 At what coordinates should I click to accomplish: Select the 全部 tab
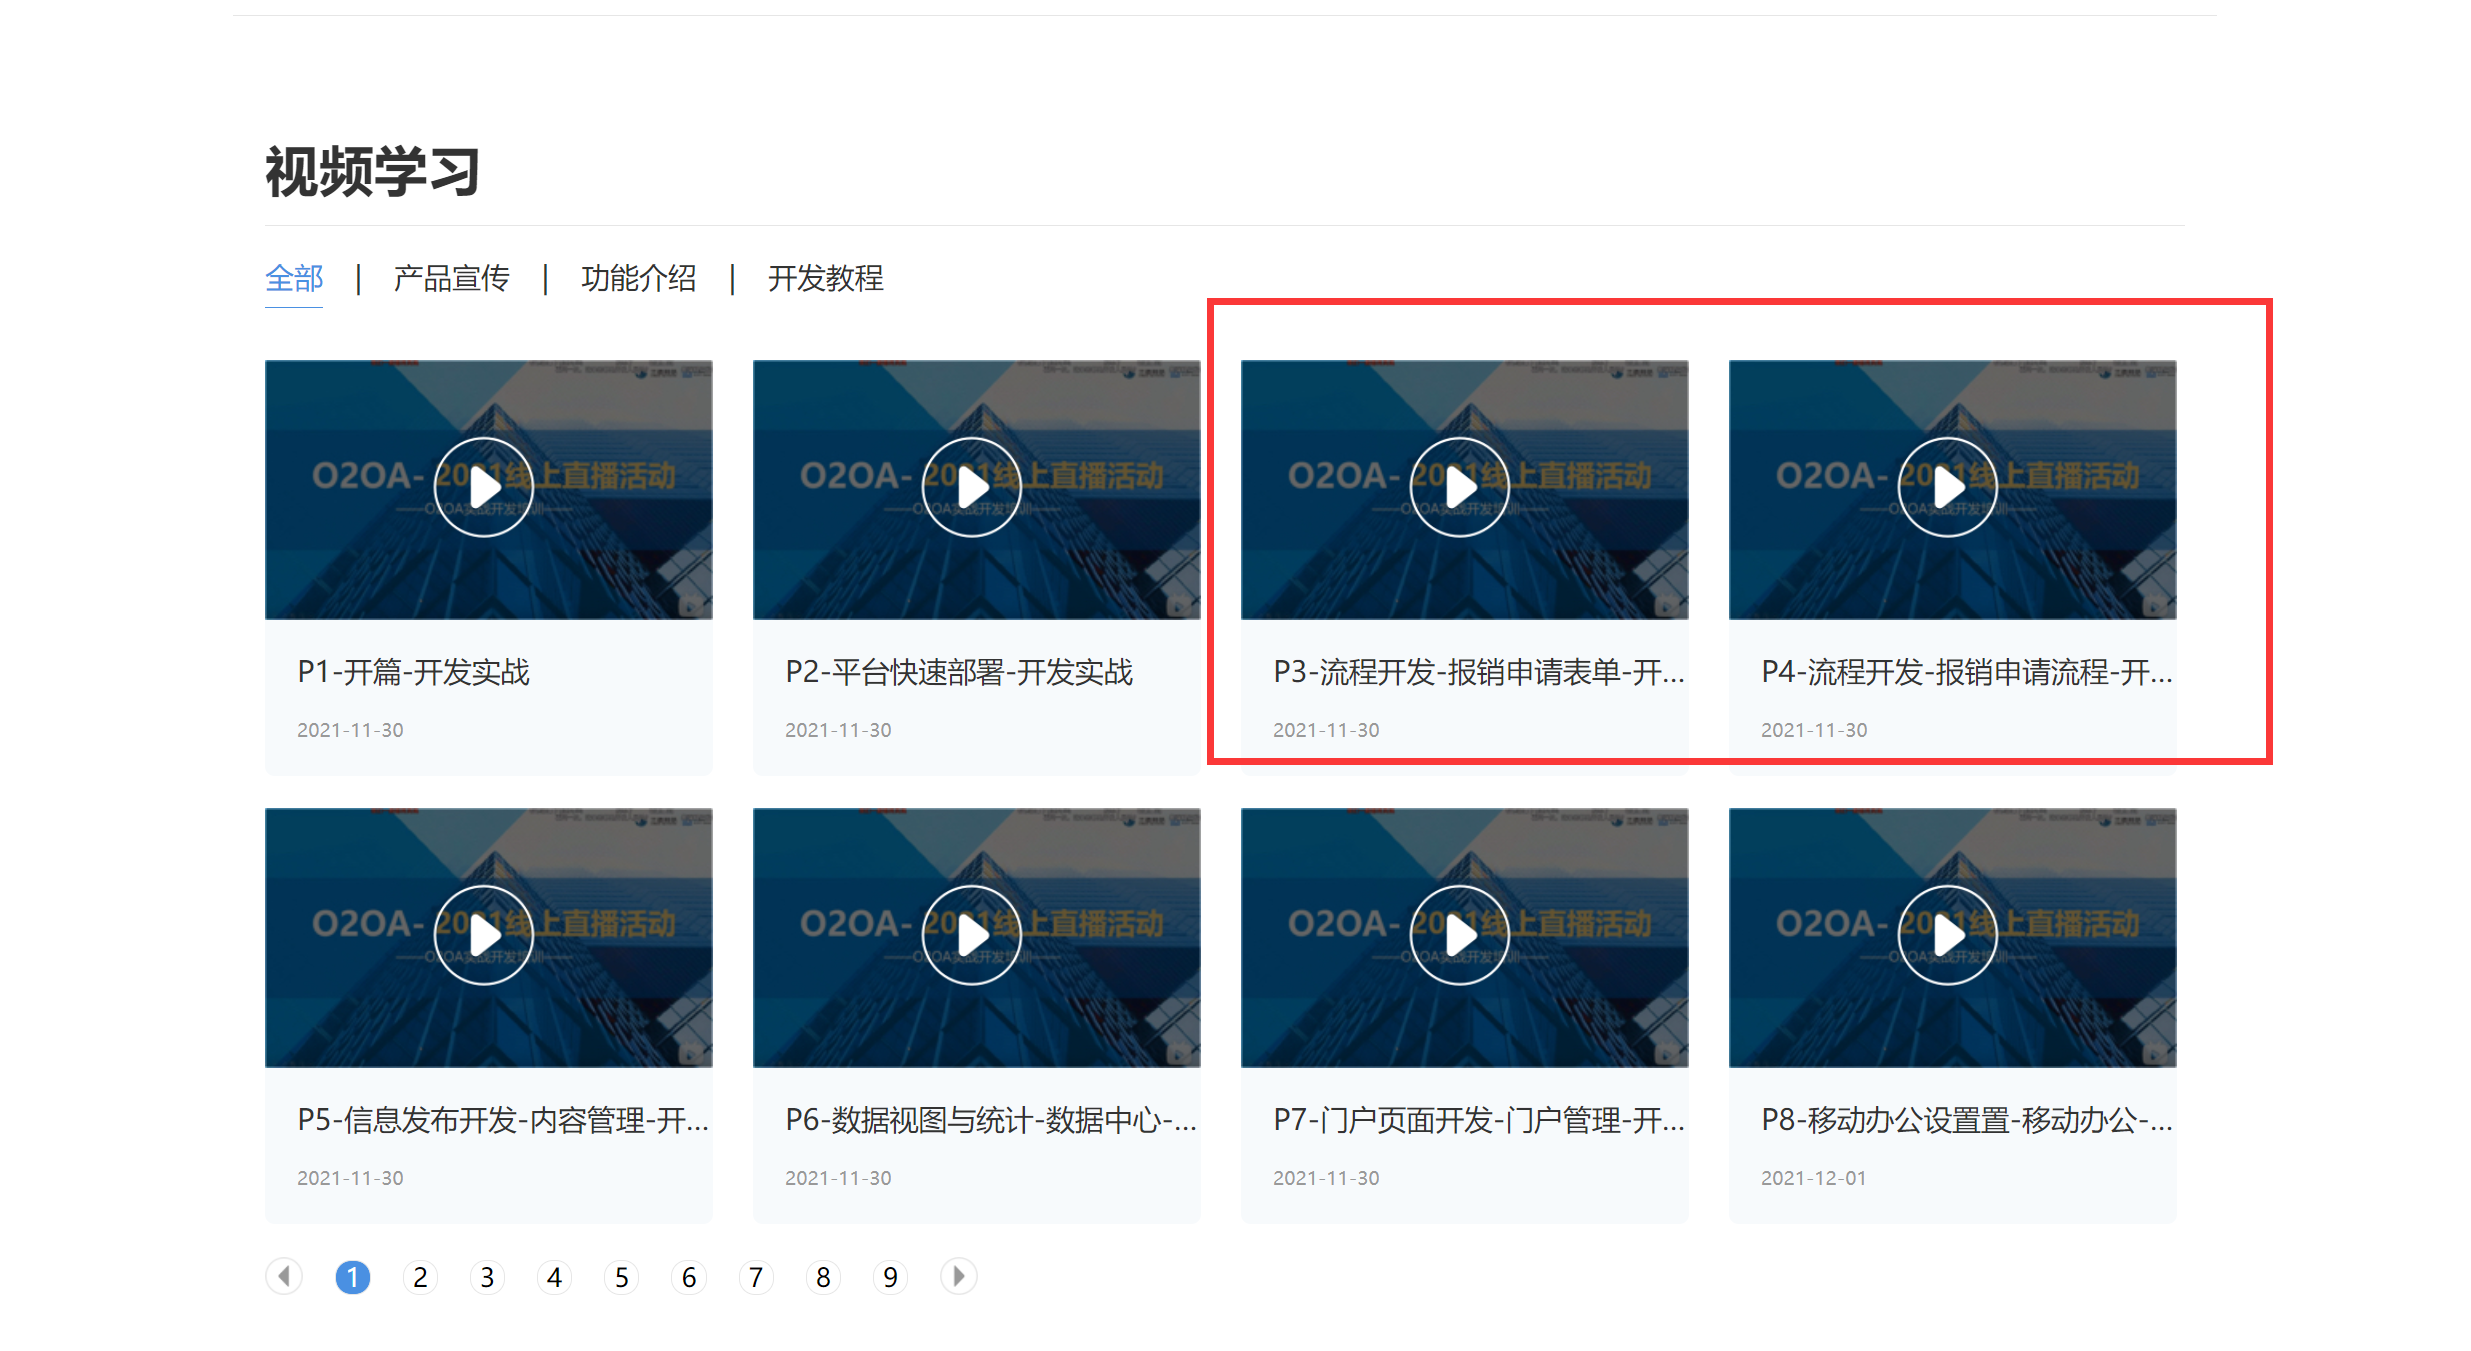tap(294, 278)
